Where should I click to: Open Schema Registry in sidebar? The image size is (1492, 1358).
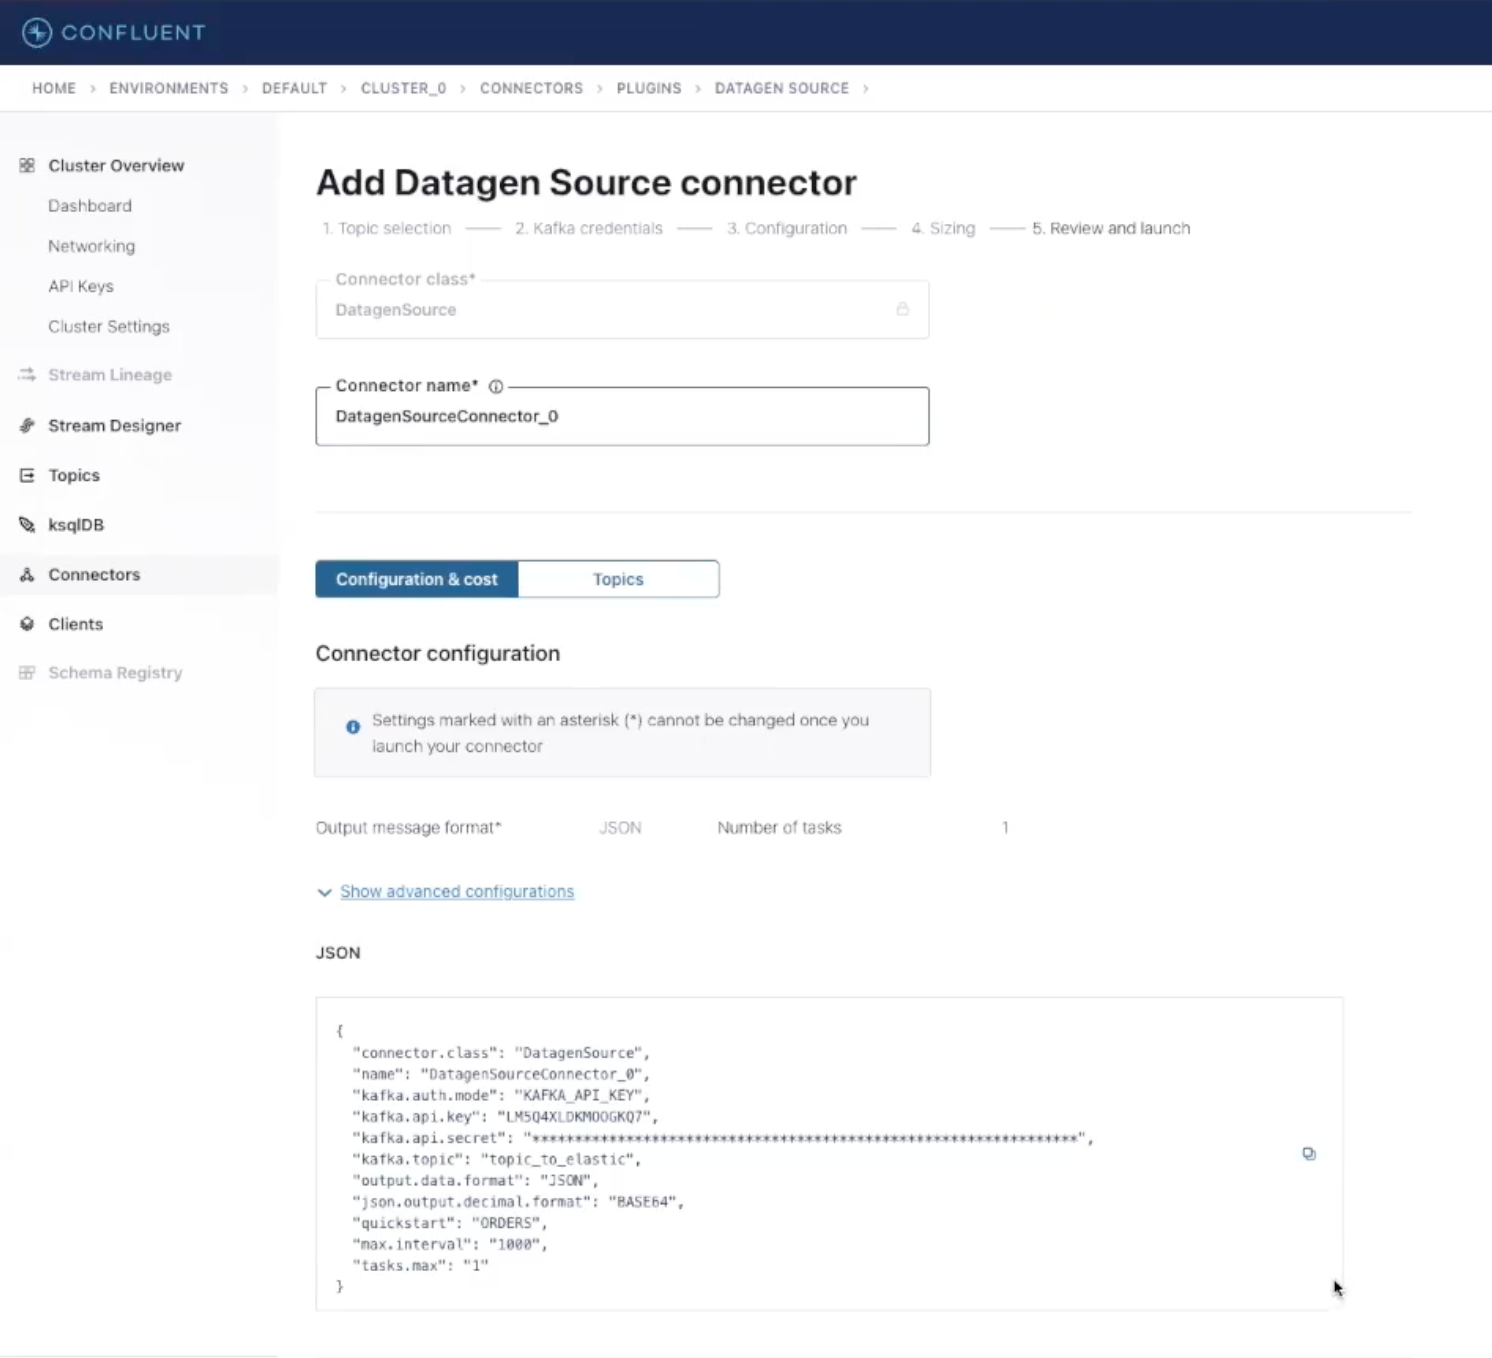pos(115,673)
